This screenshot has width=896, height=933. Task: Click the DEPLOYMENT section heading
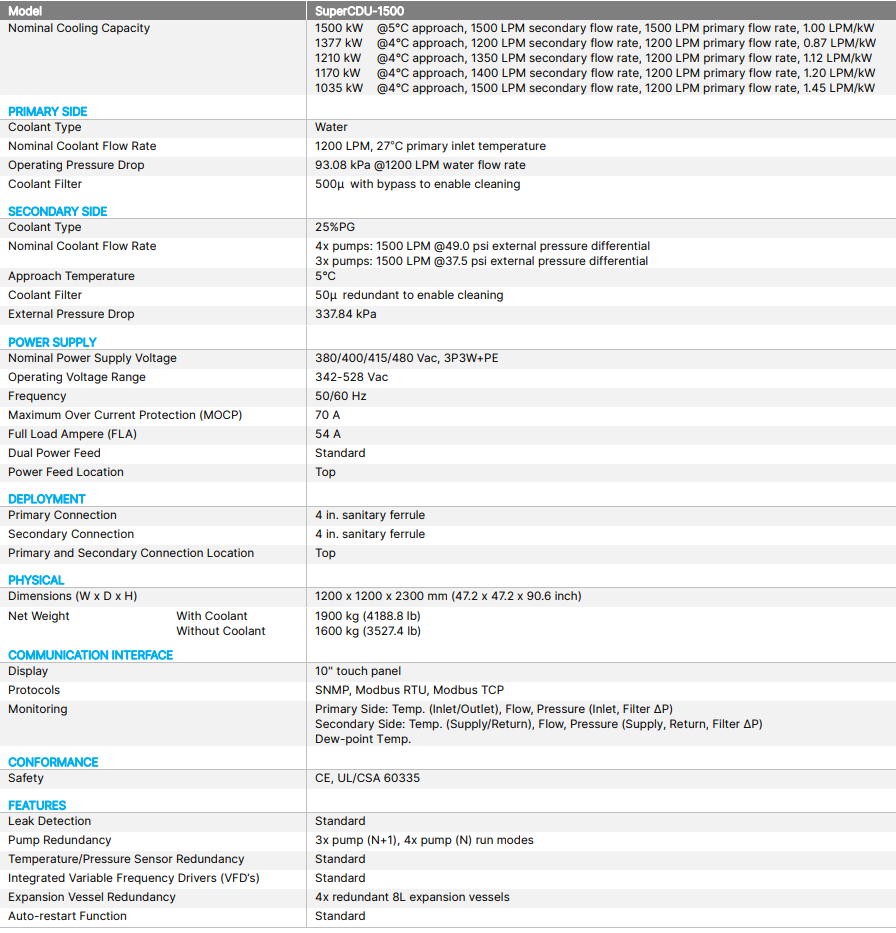[x=47, y=498]
